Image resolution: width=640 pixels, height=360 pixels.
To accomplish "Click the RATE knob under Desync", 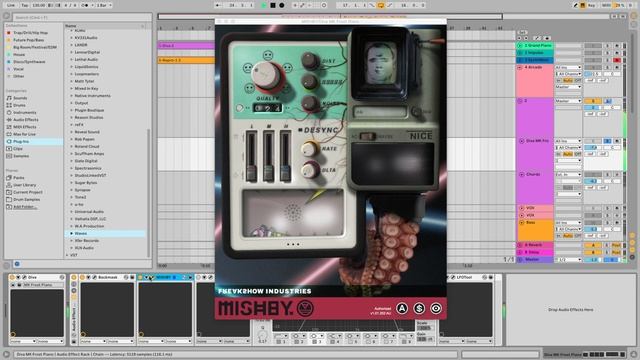I will pos(310,149).
